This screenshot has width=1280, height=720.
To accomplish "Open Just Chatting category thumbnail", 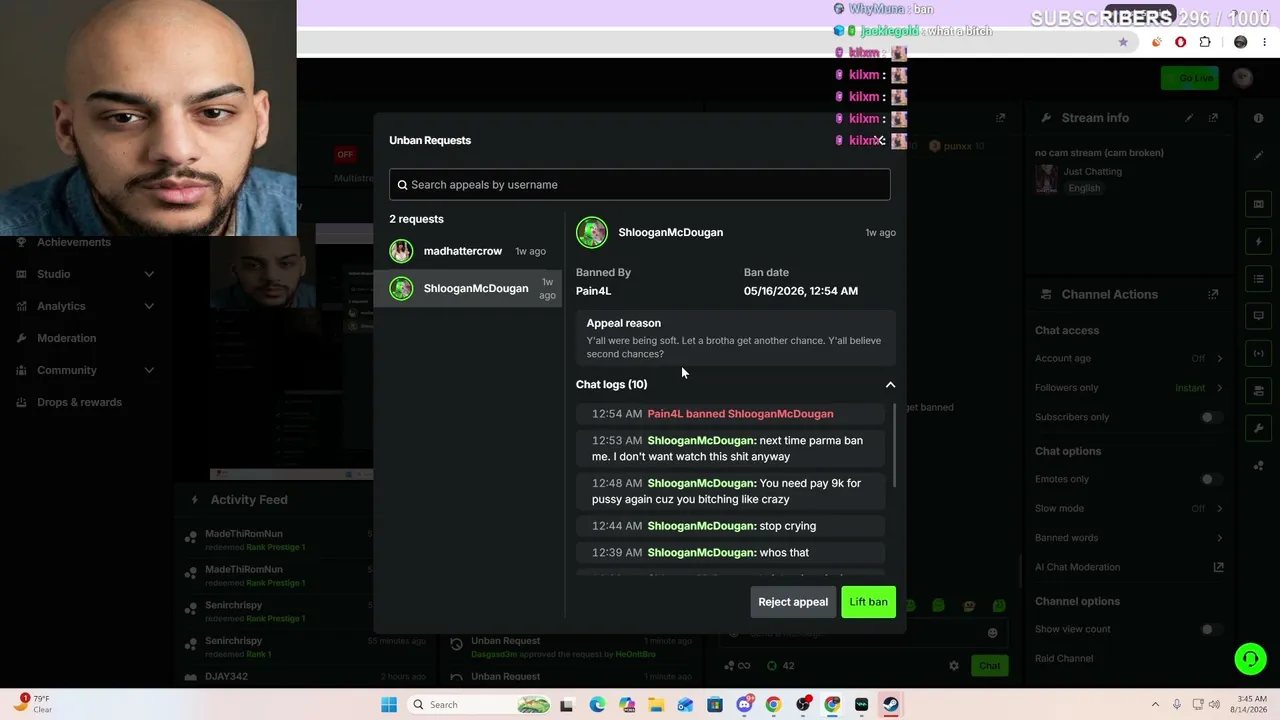I will coord(1046,179).
